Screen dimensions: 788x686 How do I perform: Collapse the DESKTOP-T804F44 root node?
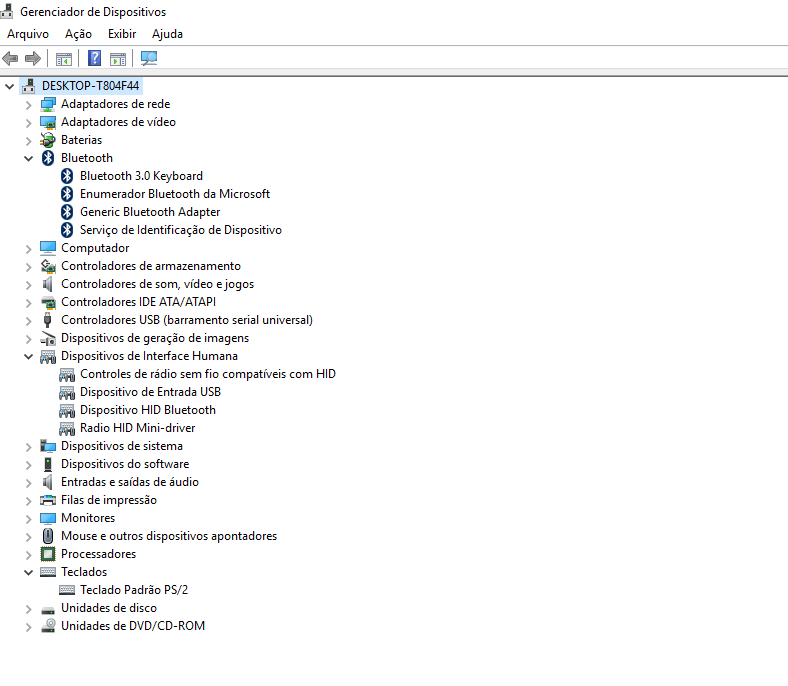(9, 86)
